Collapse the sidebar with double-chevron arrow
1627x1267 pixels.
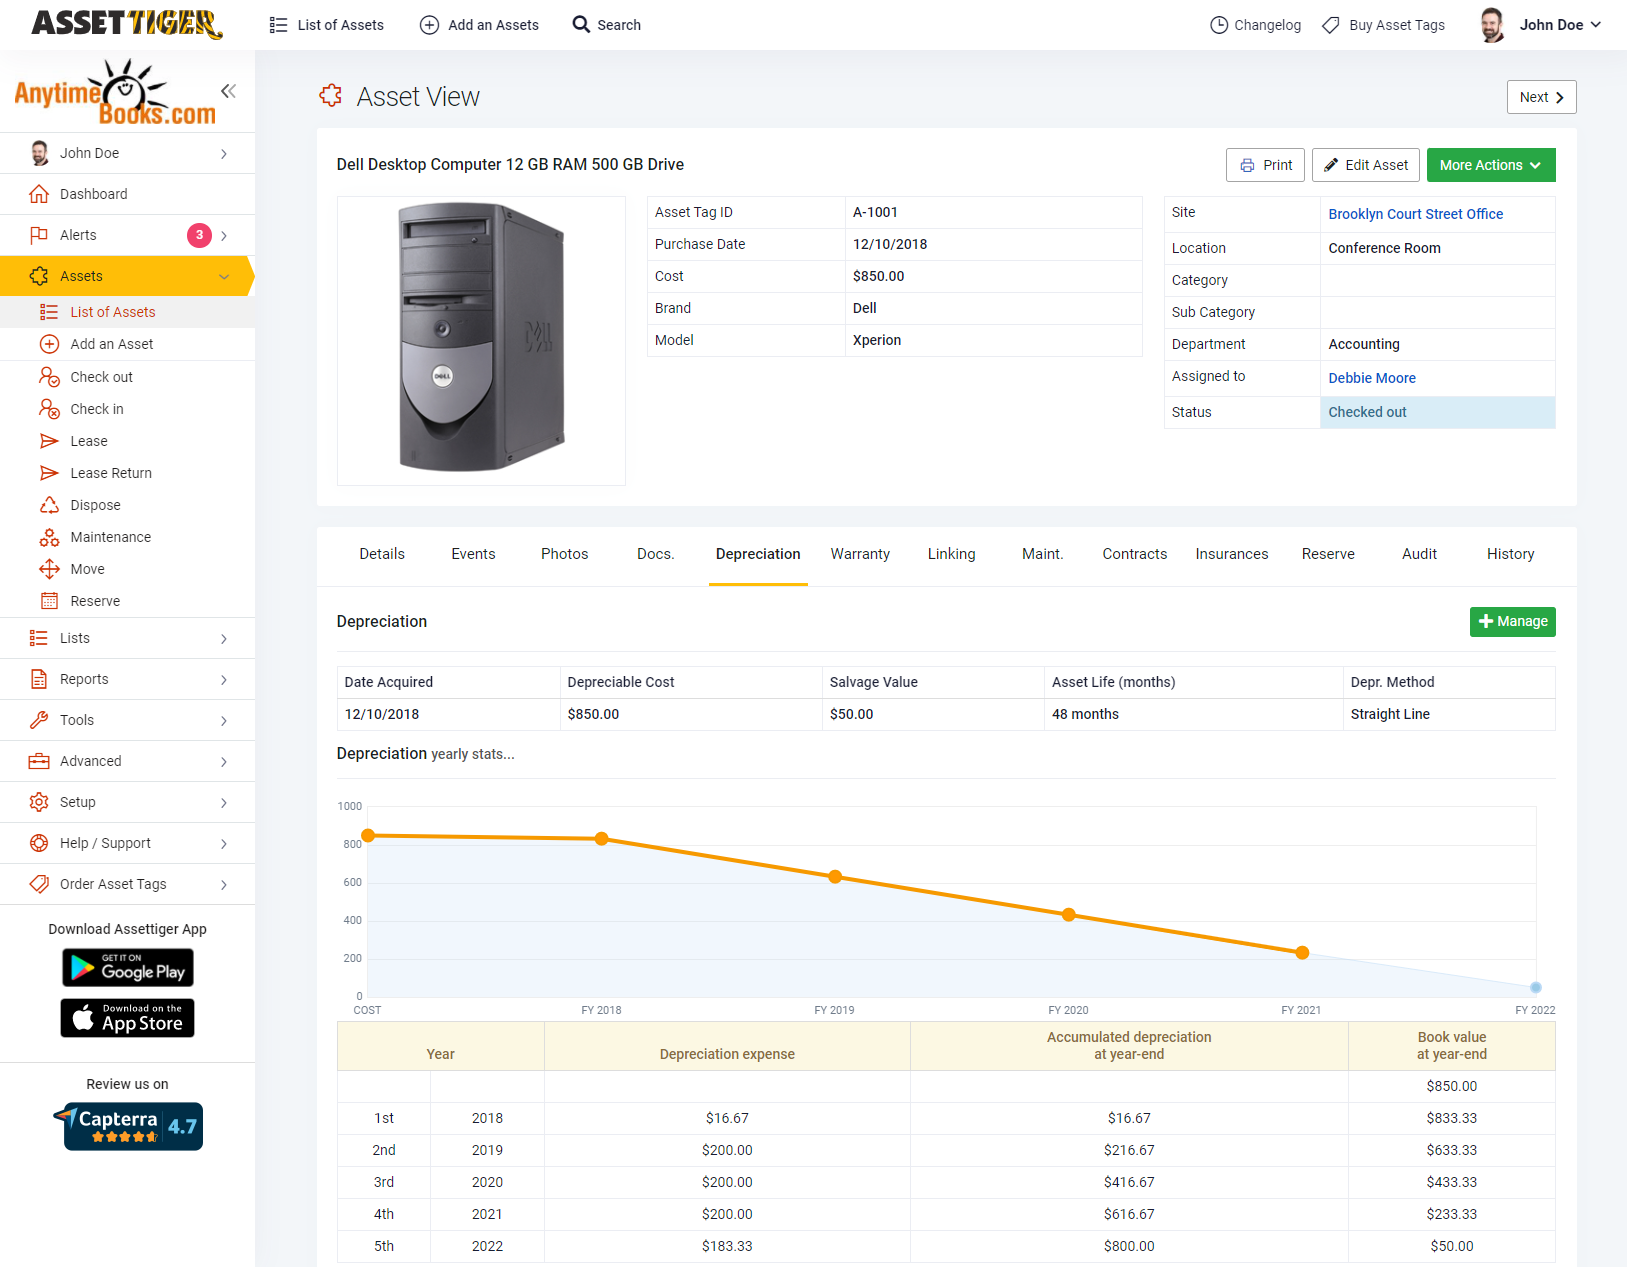[228, 90]
